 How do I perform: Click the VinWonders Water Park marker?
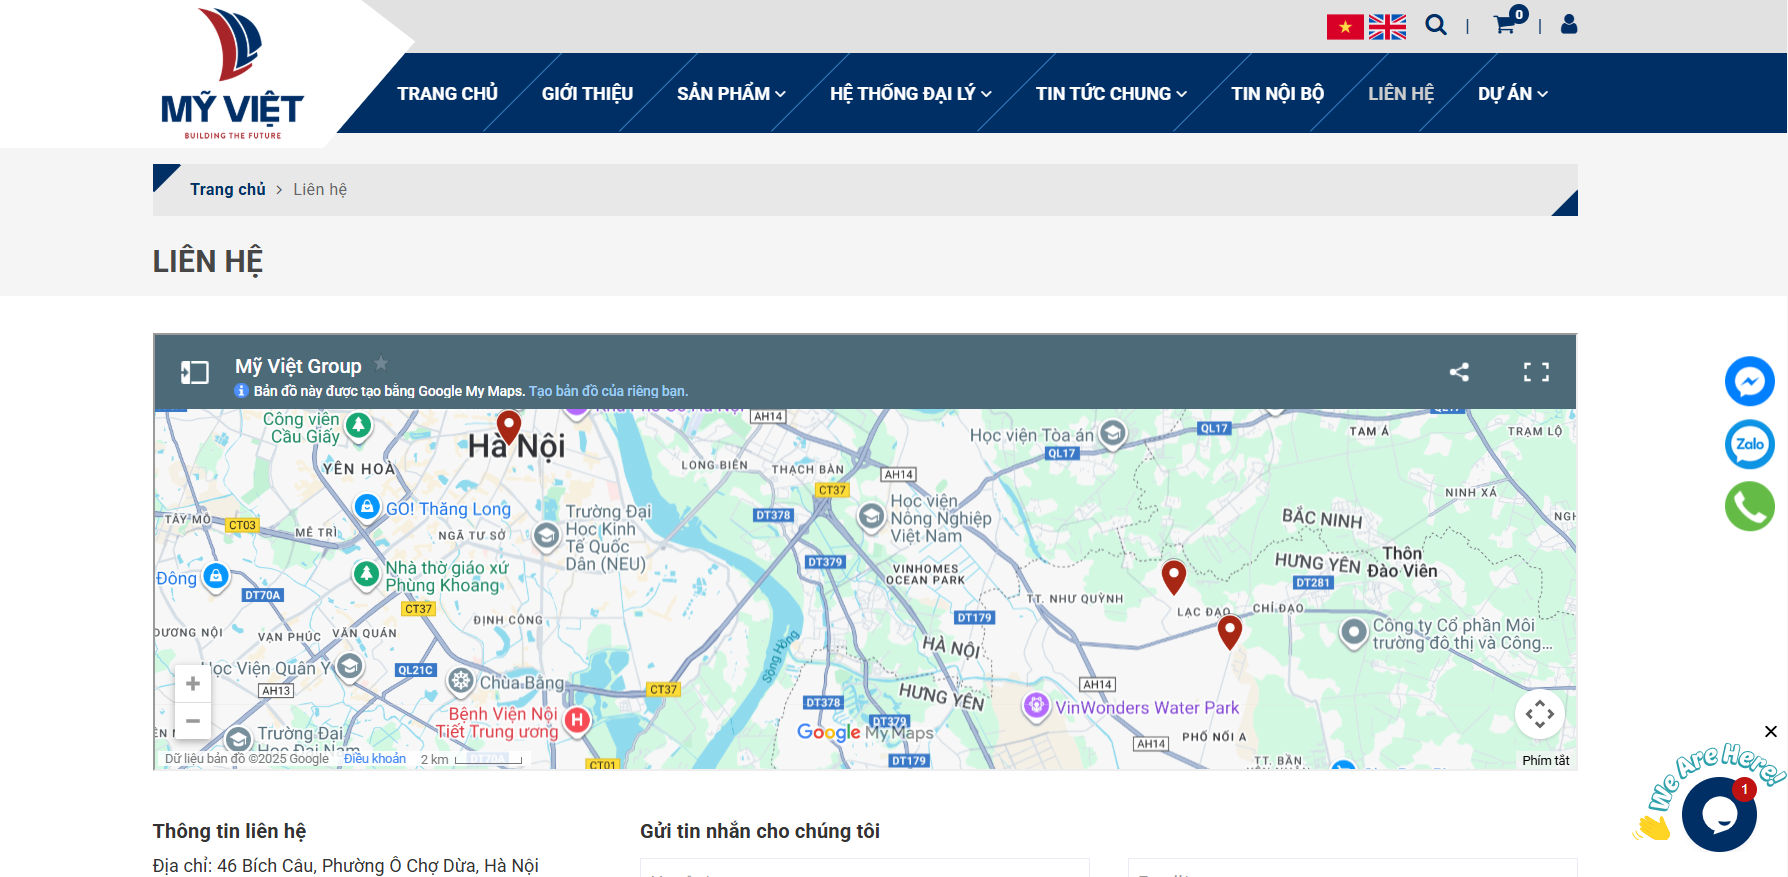1036,706
